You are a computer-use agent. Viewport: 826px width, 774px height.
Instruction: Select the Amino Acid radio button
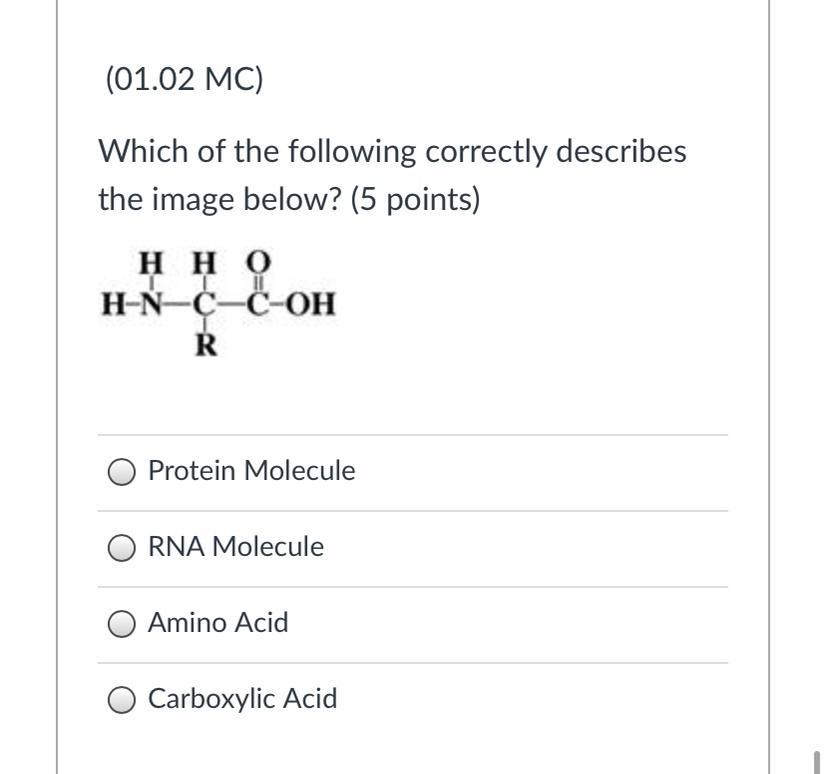pyautogui.click(x=123, y=624)
